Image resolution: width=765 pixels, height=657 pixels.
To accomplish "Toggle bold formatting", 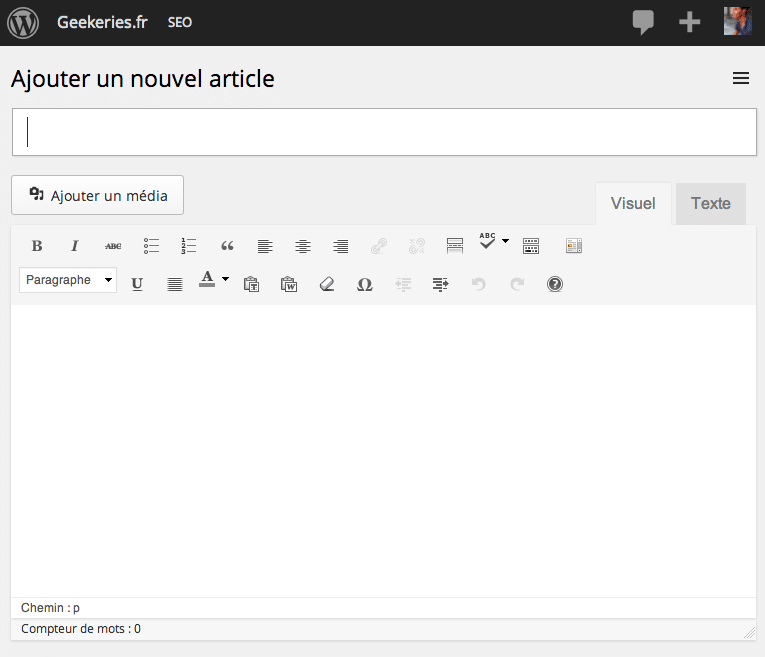I will [x=37, y=246].
